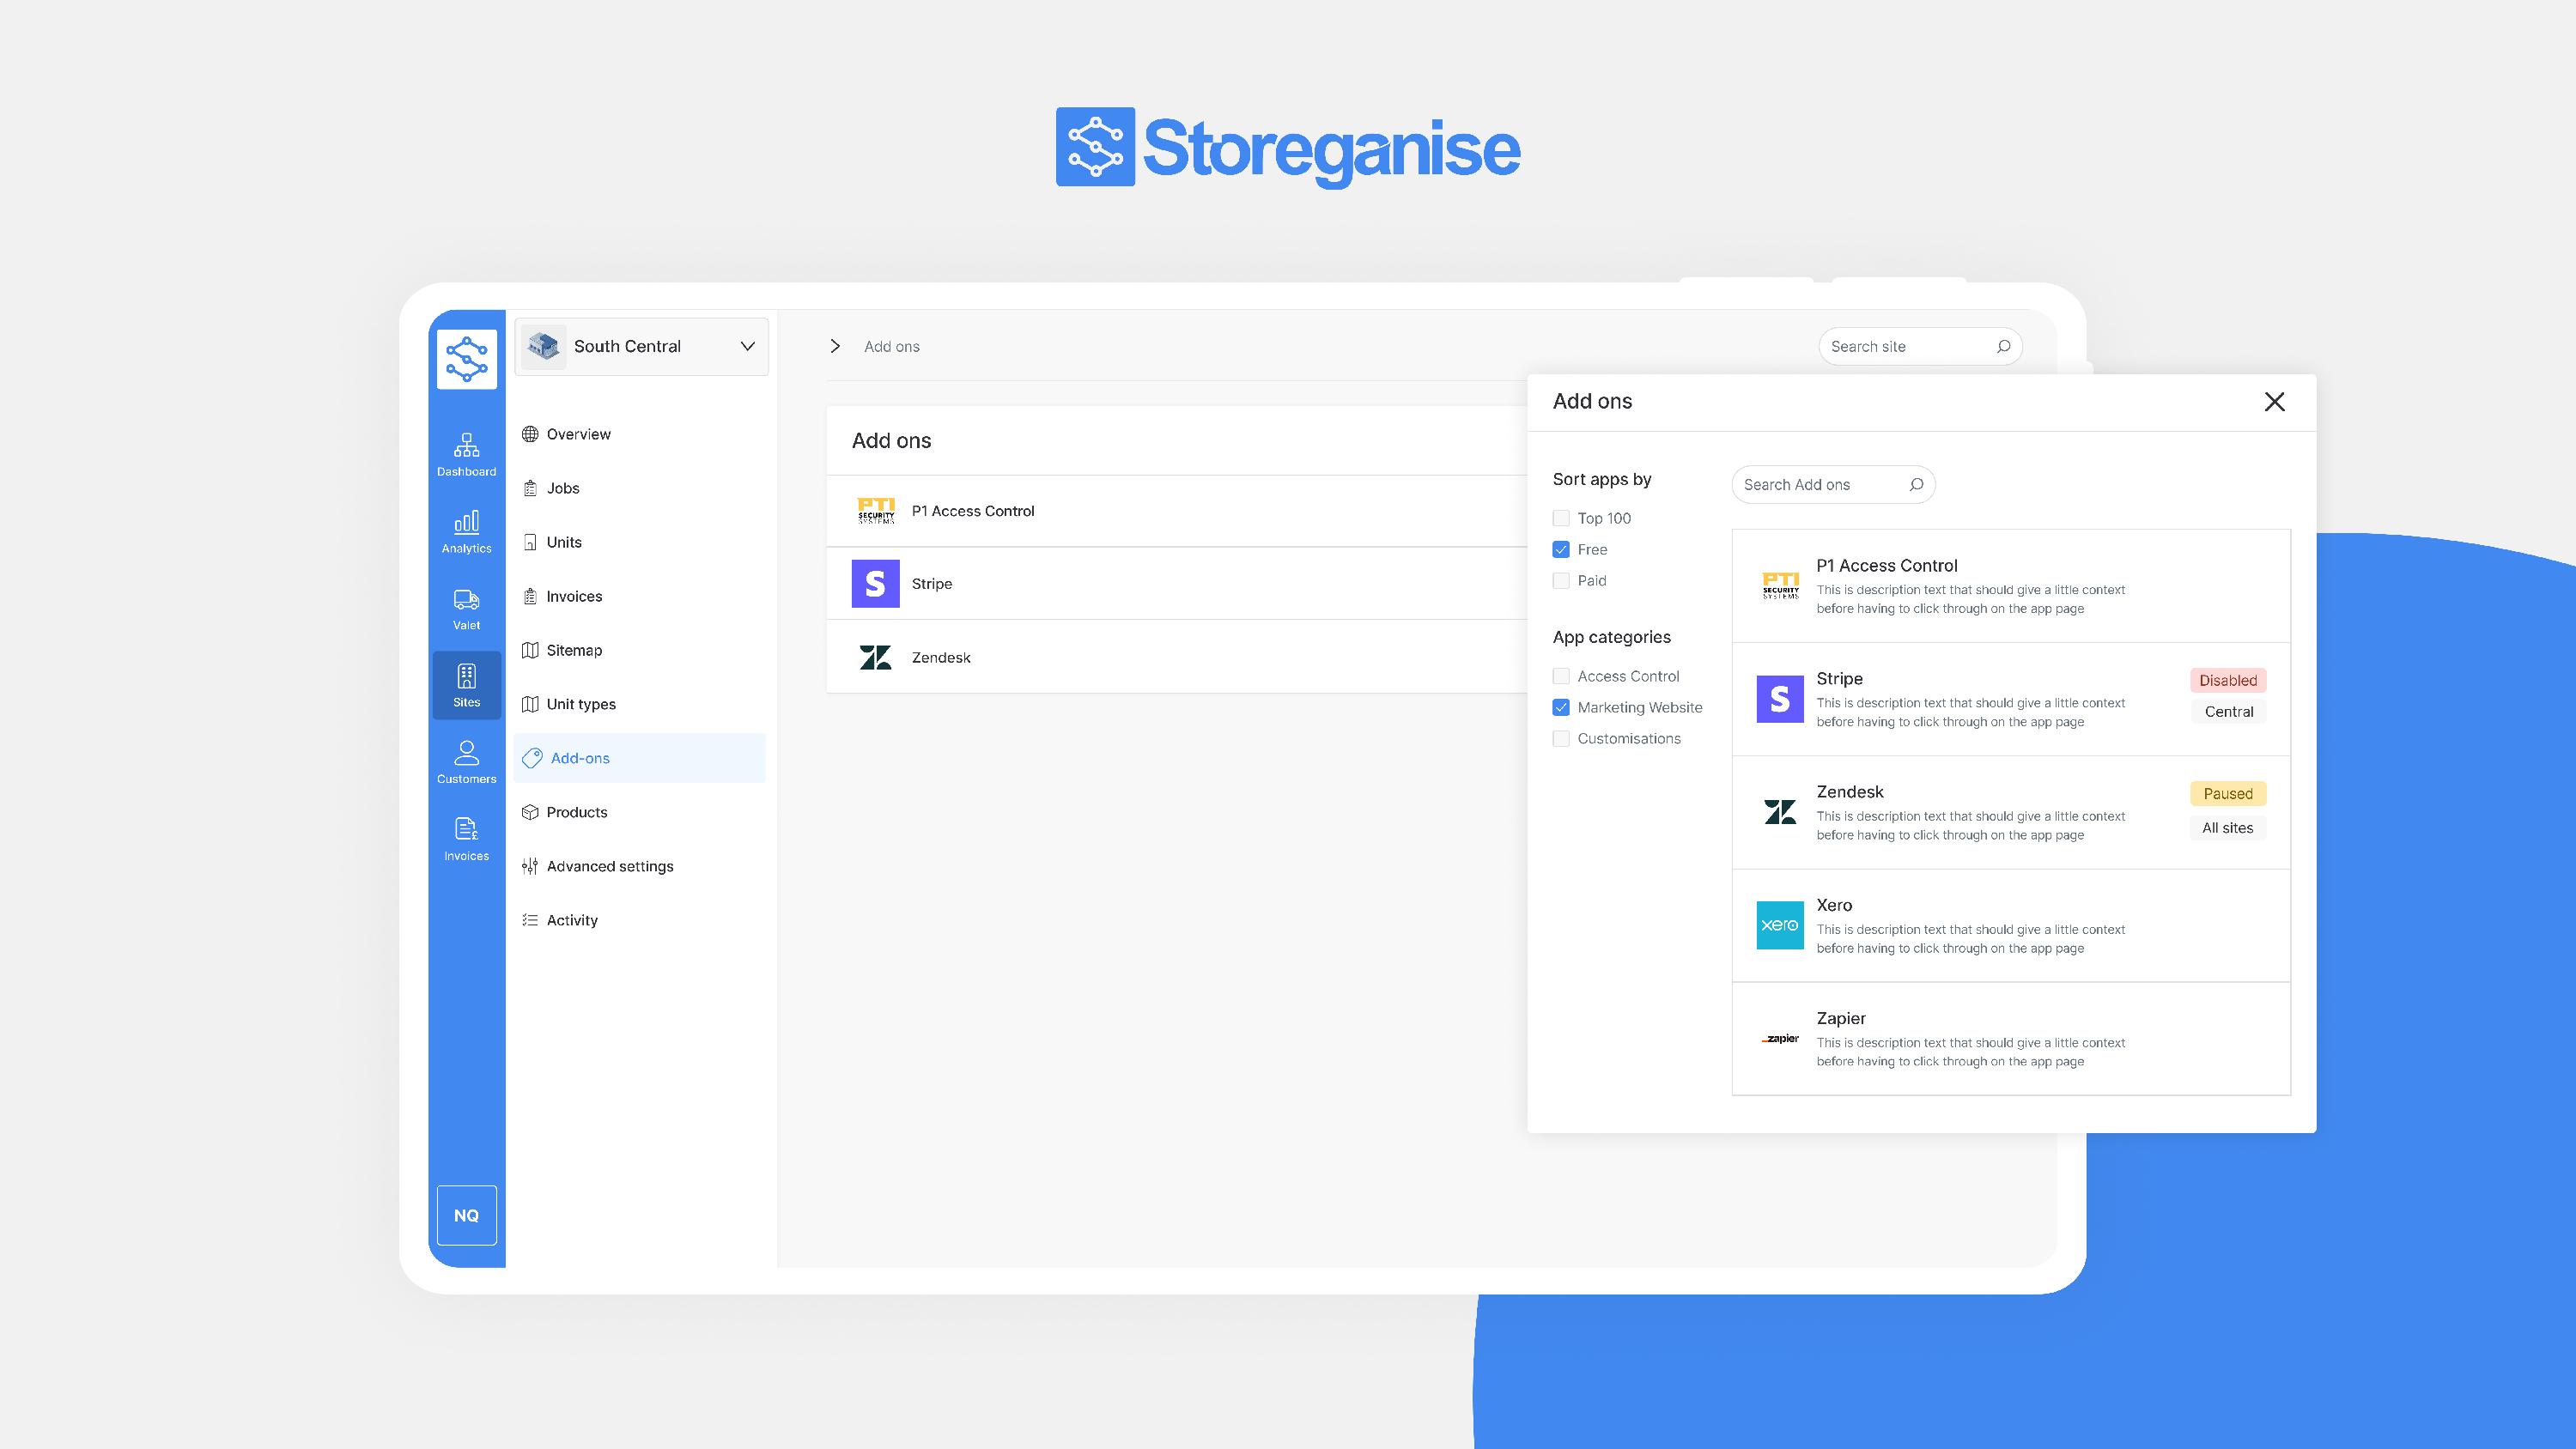
Task: Select Unit types in site menu
Action: [x=580, y=704]
